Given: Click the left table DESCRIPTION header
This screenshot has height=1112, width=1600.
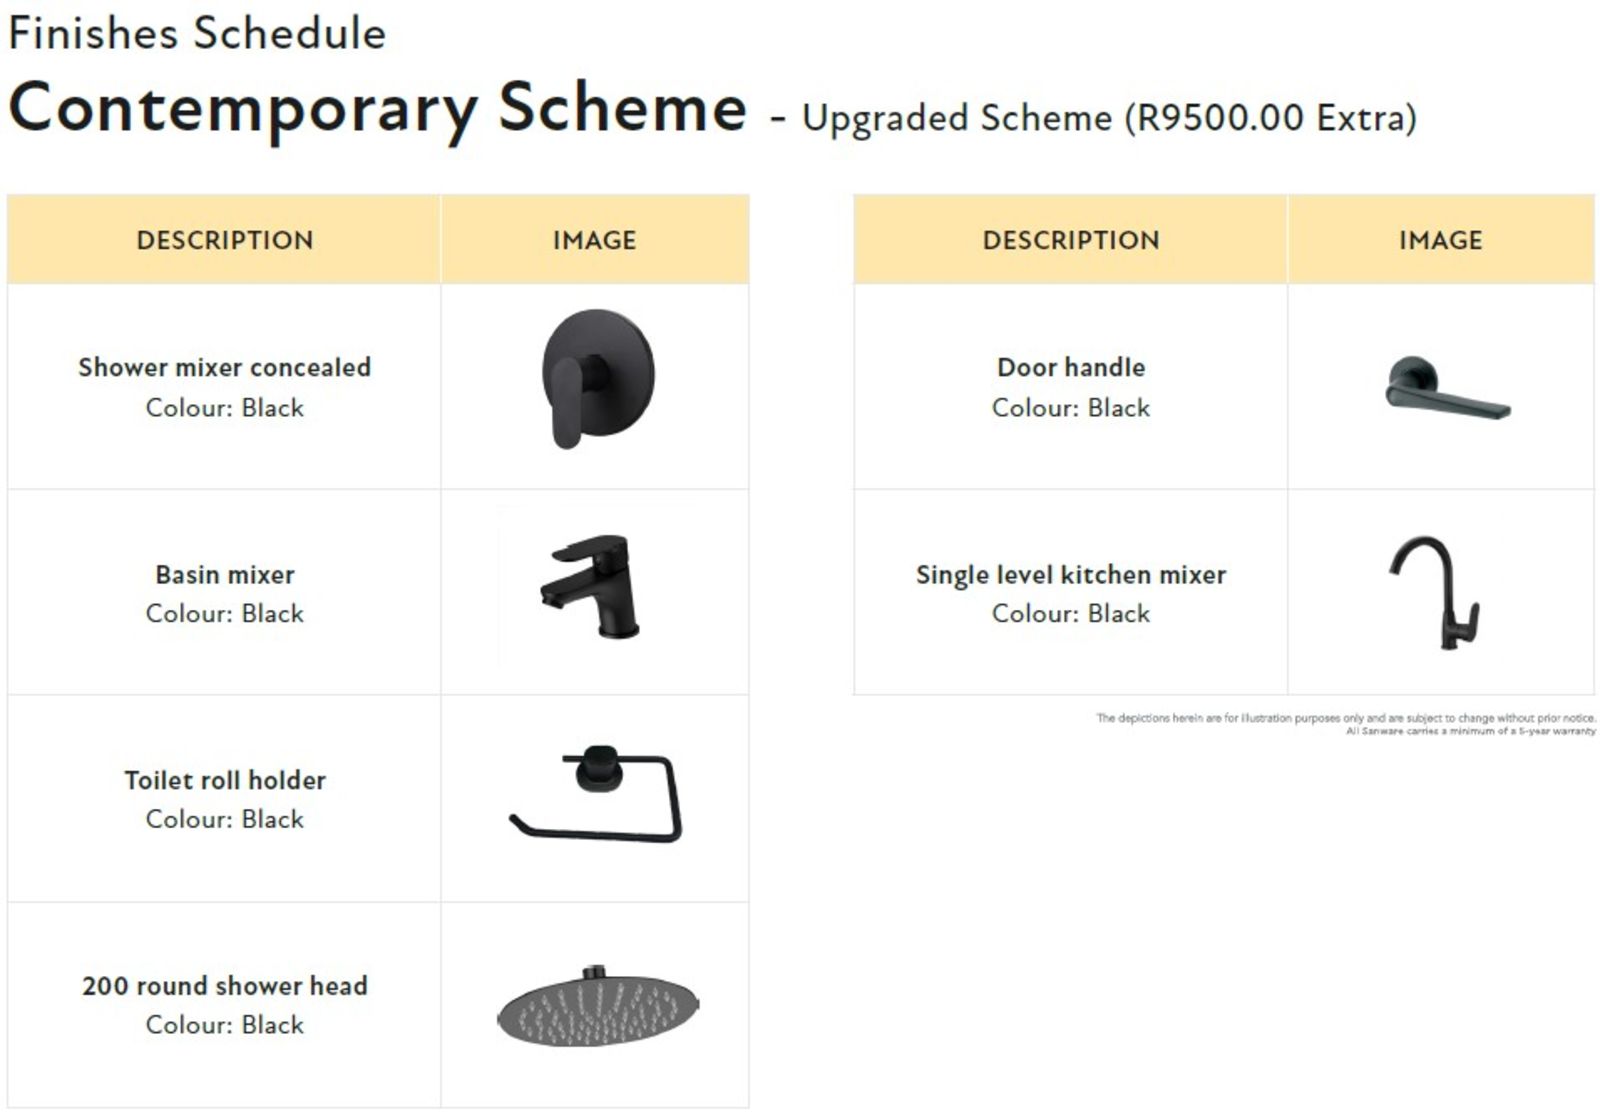Looking at the screenshot, I should 225,240.
